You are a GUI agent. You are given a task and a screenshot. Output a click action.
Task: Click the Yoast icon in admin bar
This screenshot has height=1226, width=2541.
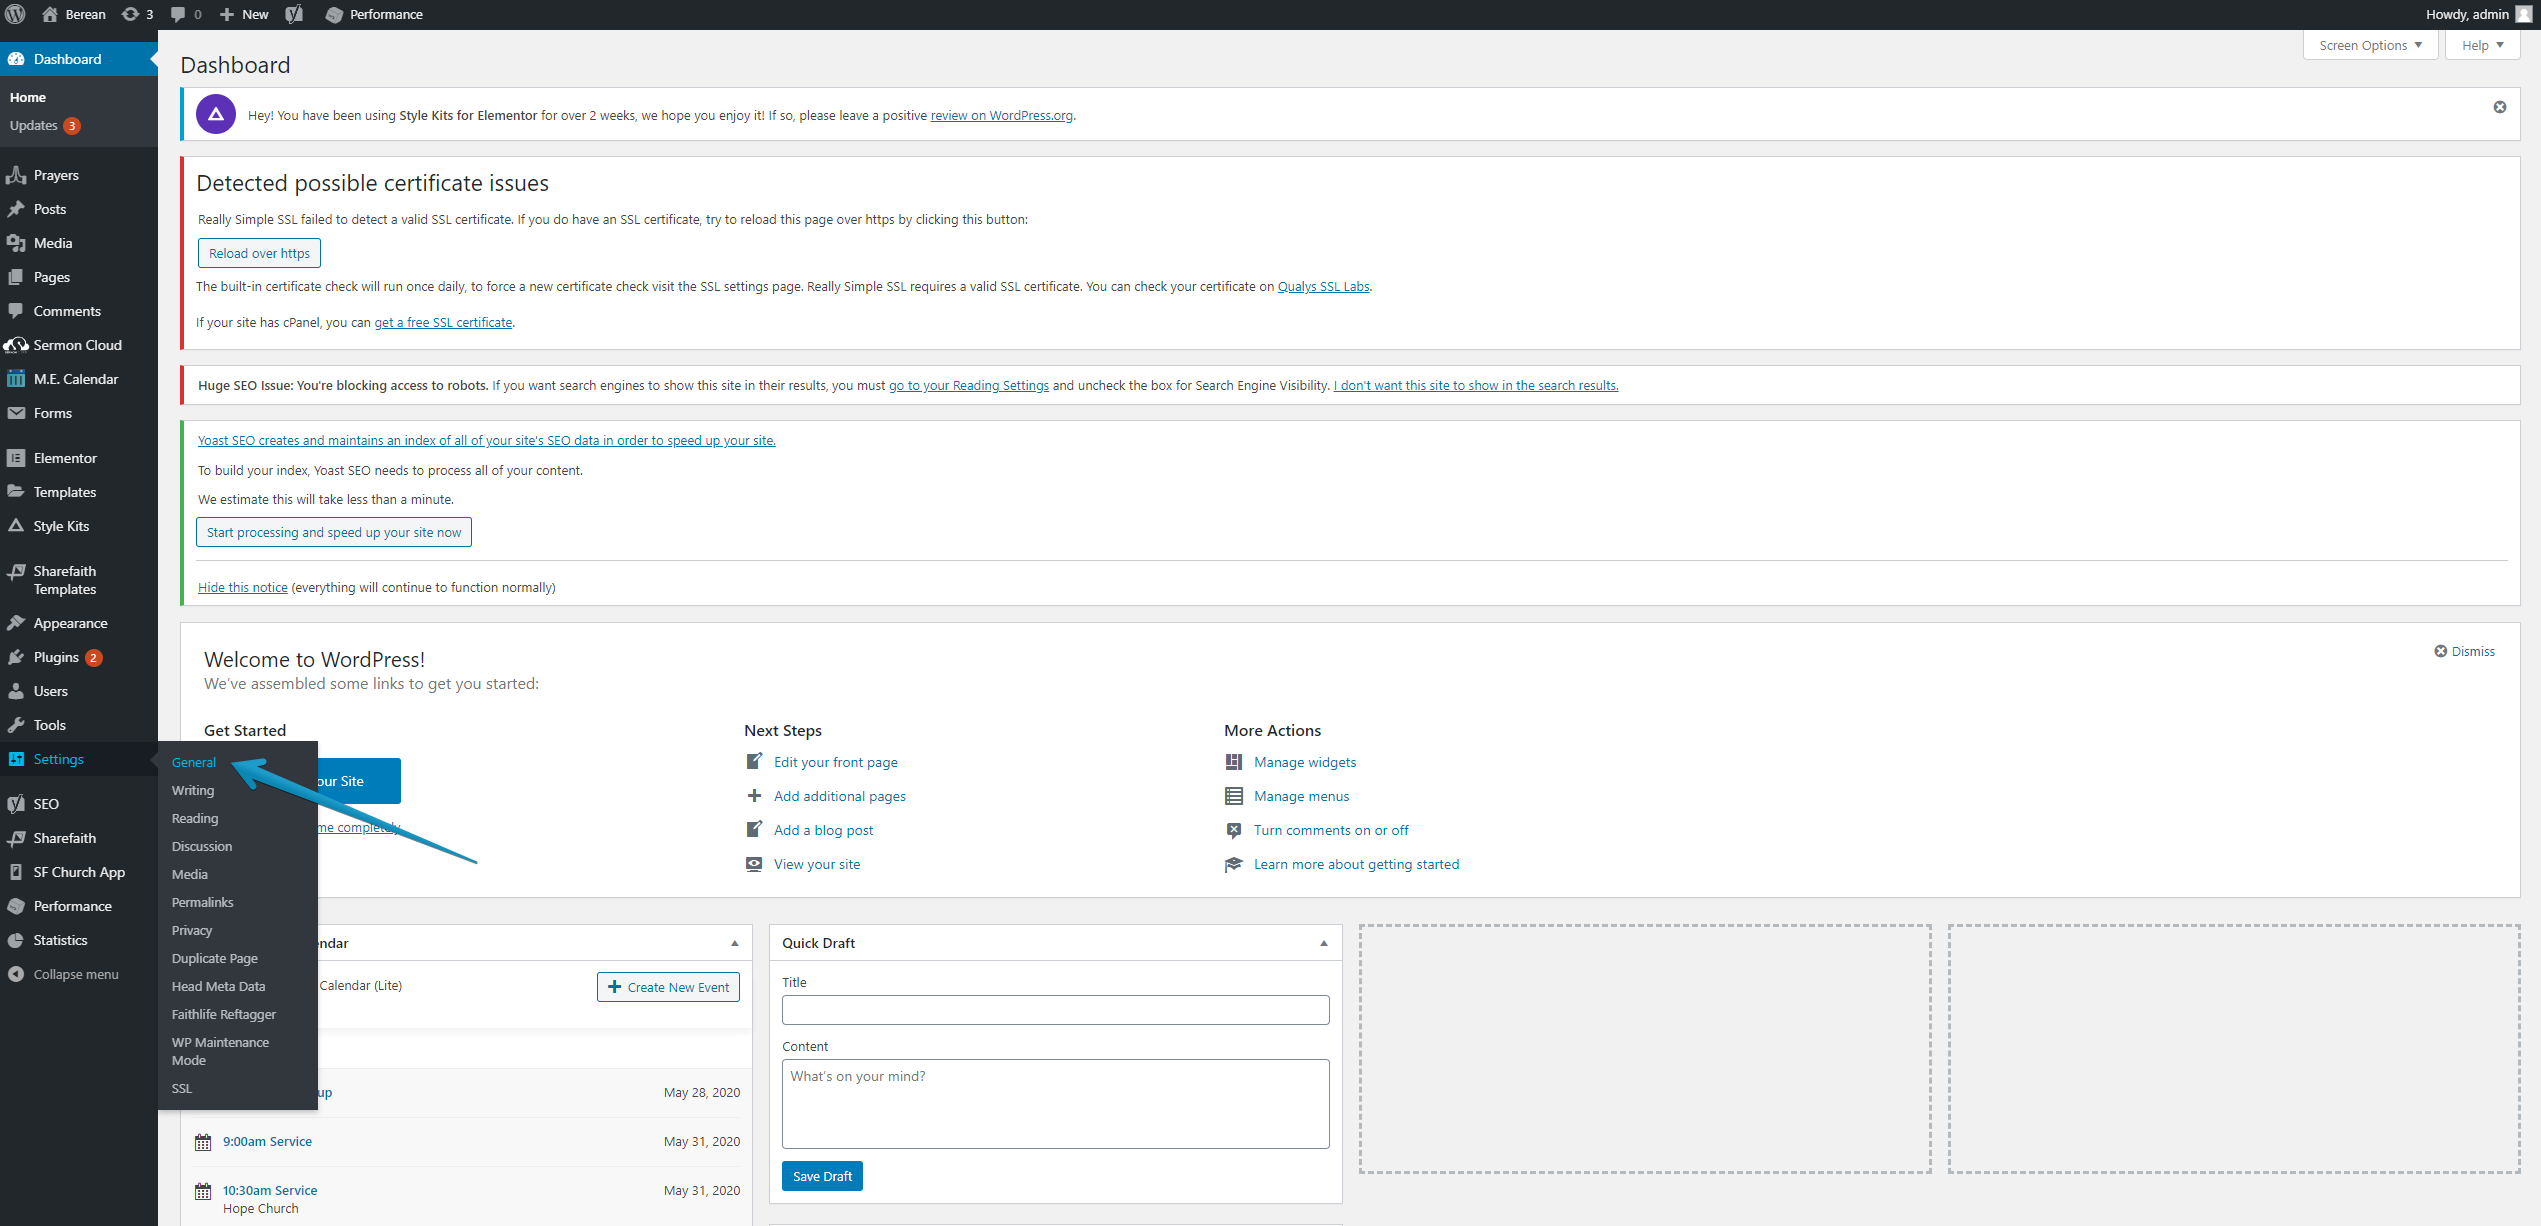[x=294, y=14]
